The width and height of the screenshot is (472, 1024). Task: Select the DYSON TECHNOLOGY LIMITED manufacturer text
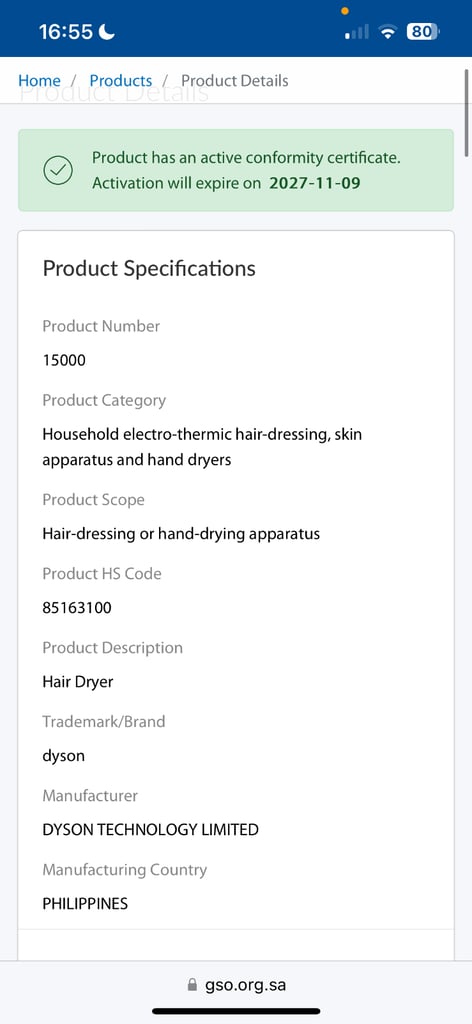click(150, 830)
